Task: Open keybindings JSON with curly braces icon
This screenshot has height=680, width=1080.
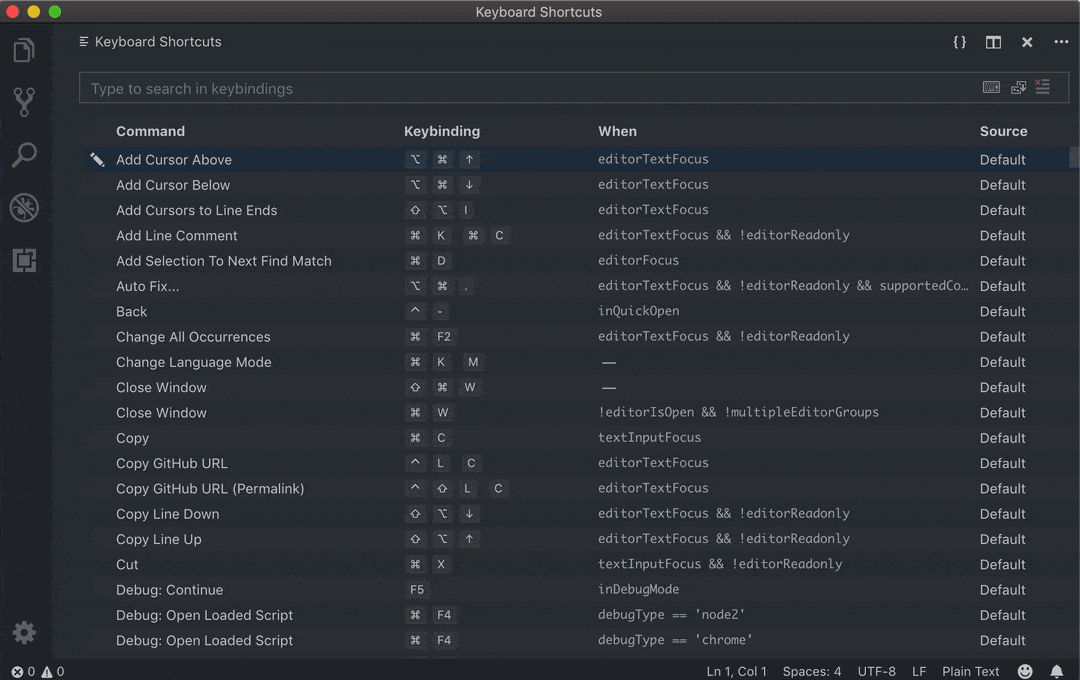Action: [959, 42]
